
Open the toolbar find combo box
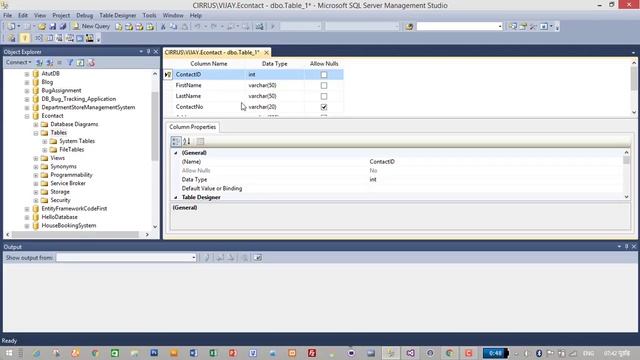(460, 27)
